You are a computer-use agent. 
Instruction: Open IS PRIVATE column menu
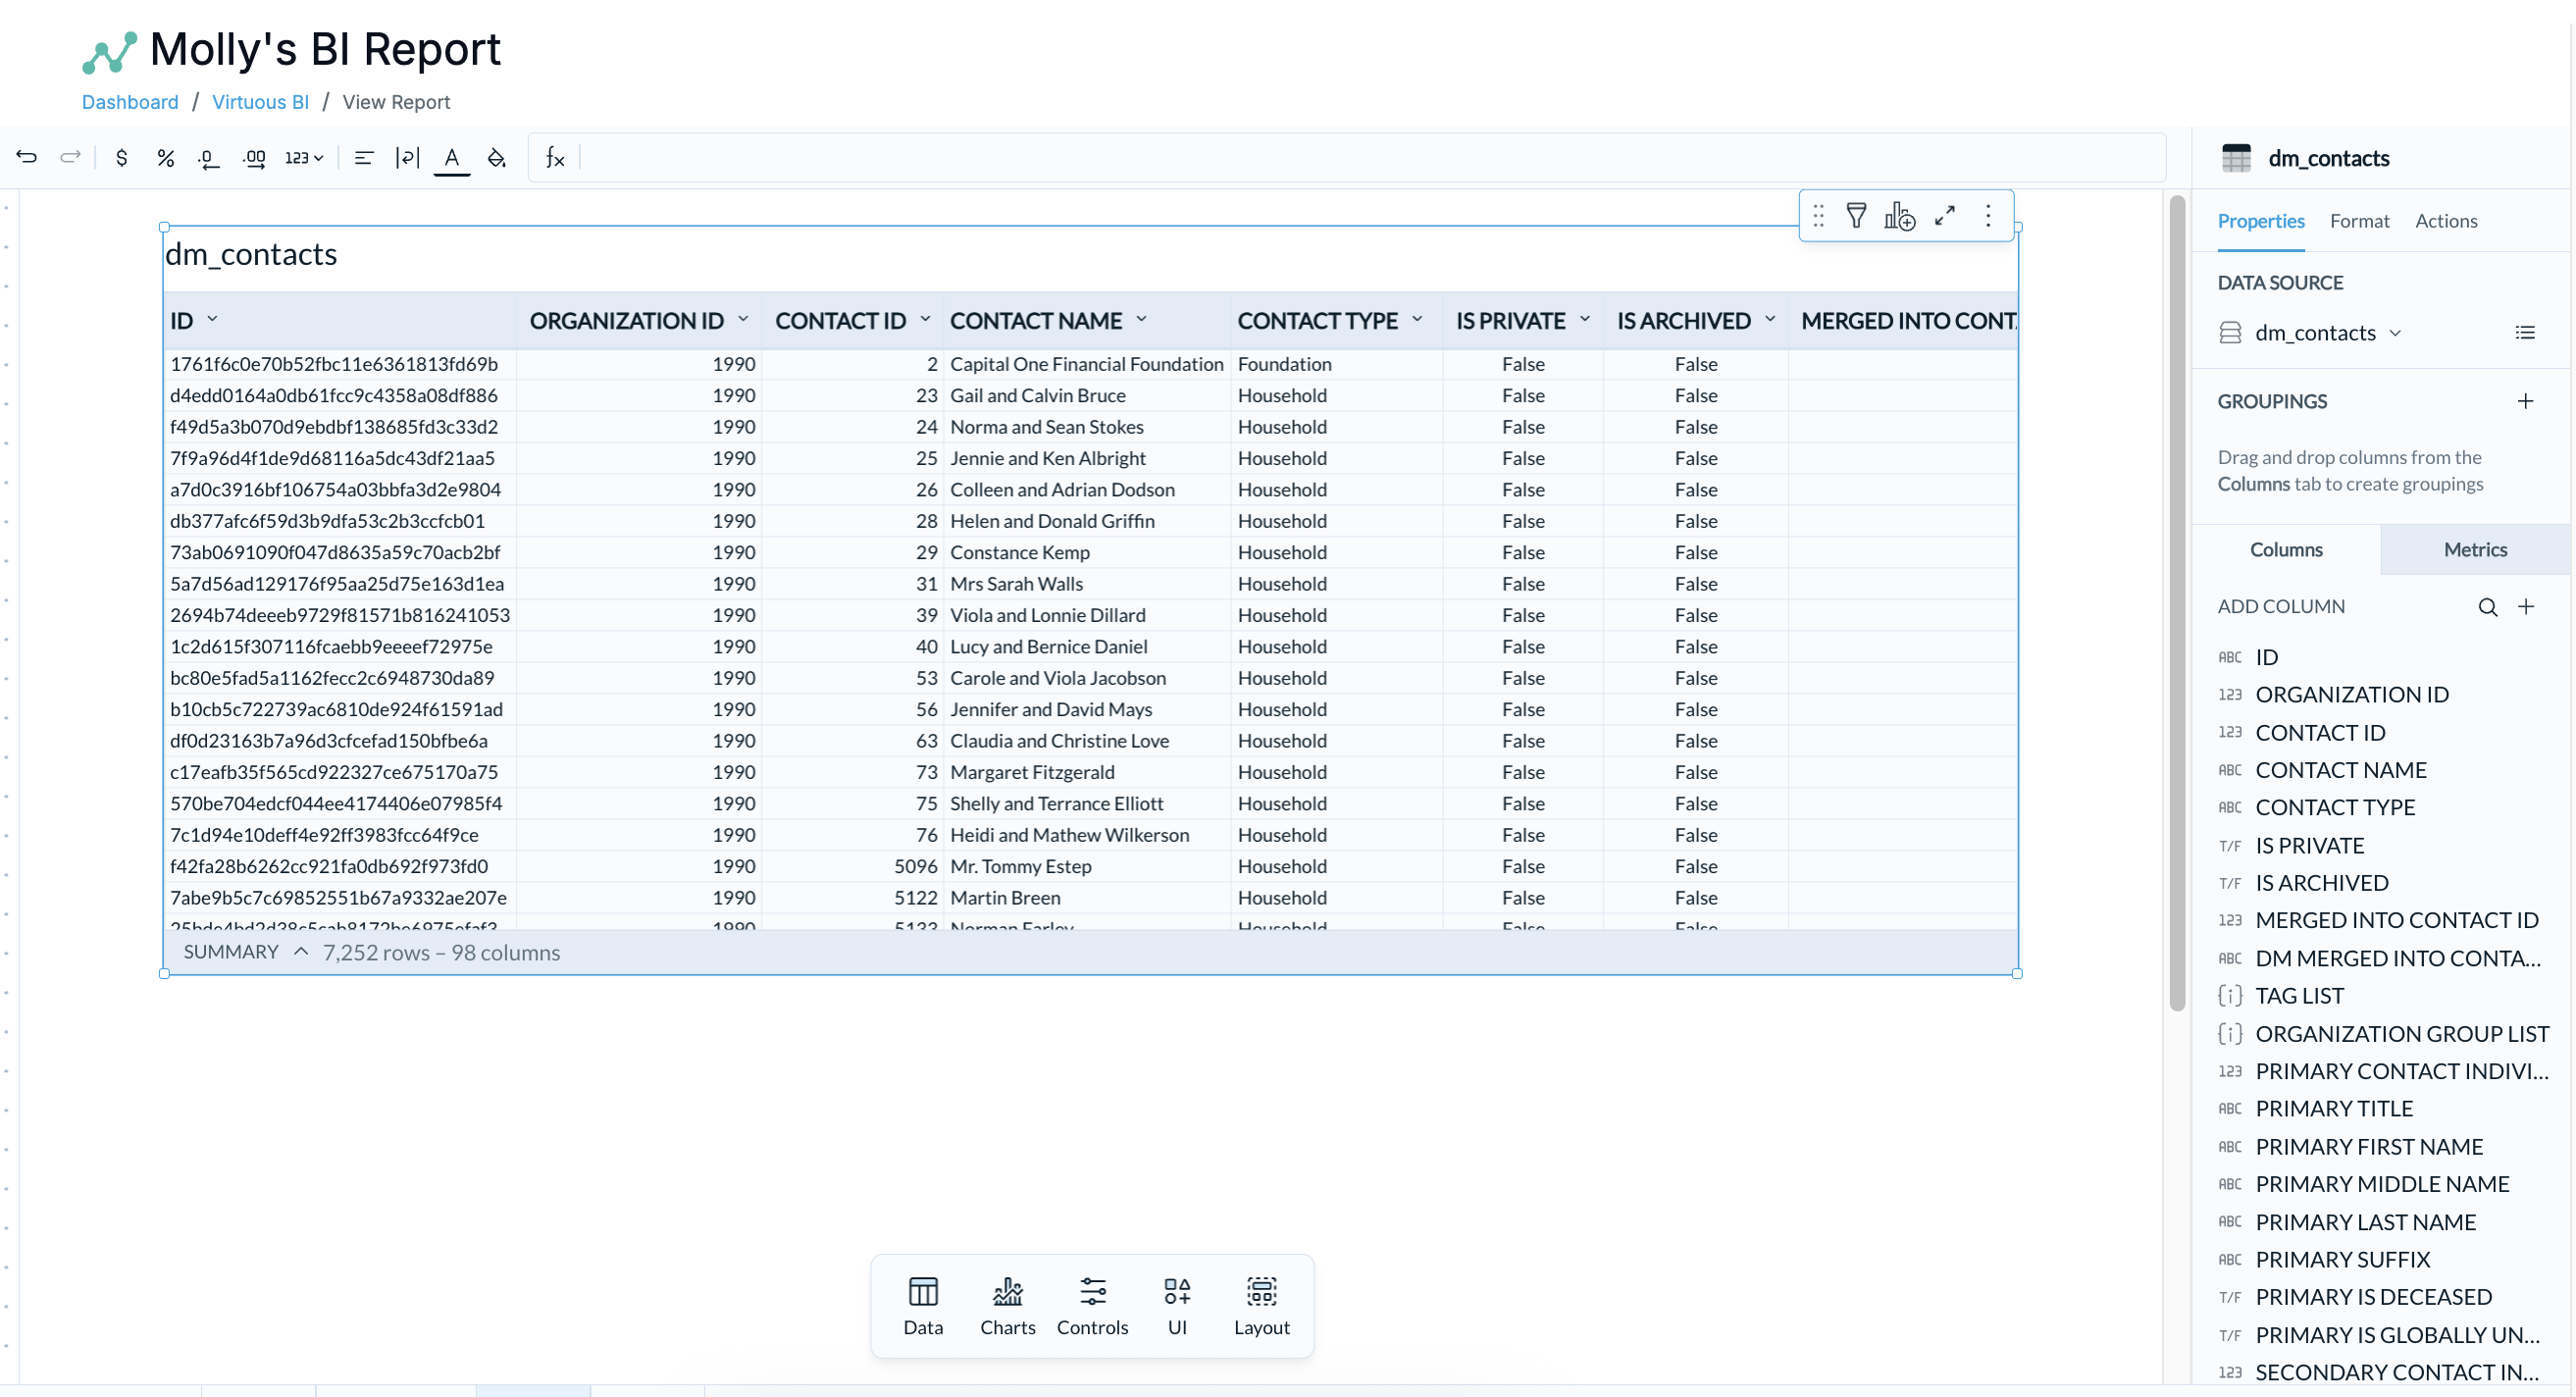pos(1585,319)
